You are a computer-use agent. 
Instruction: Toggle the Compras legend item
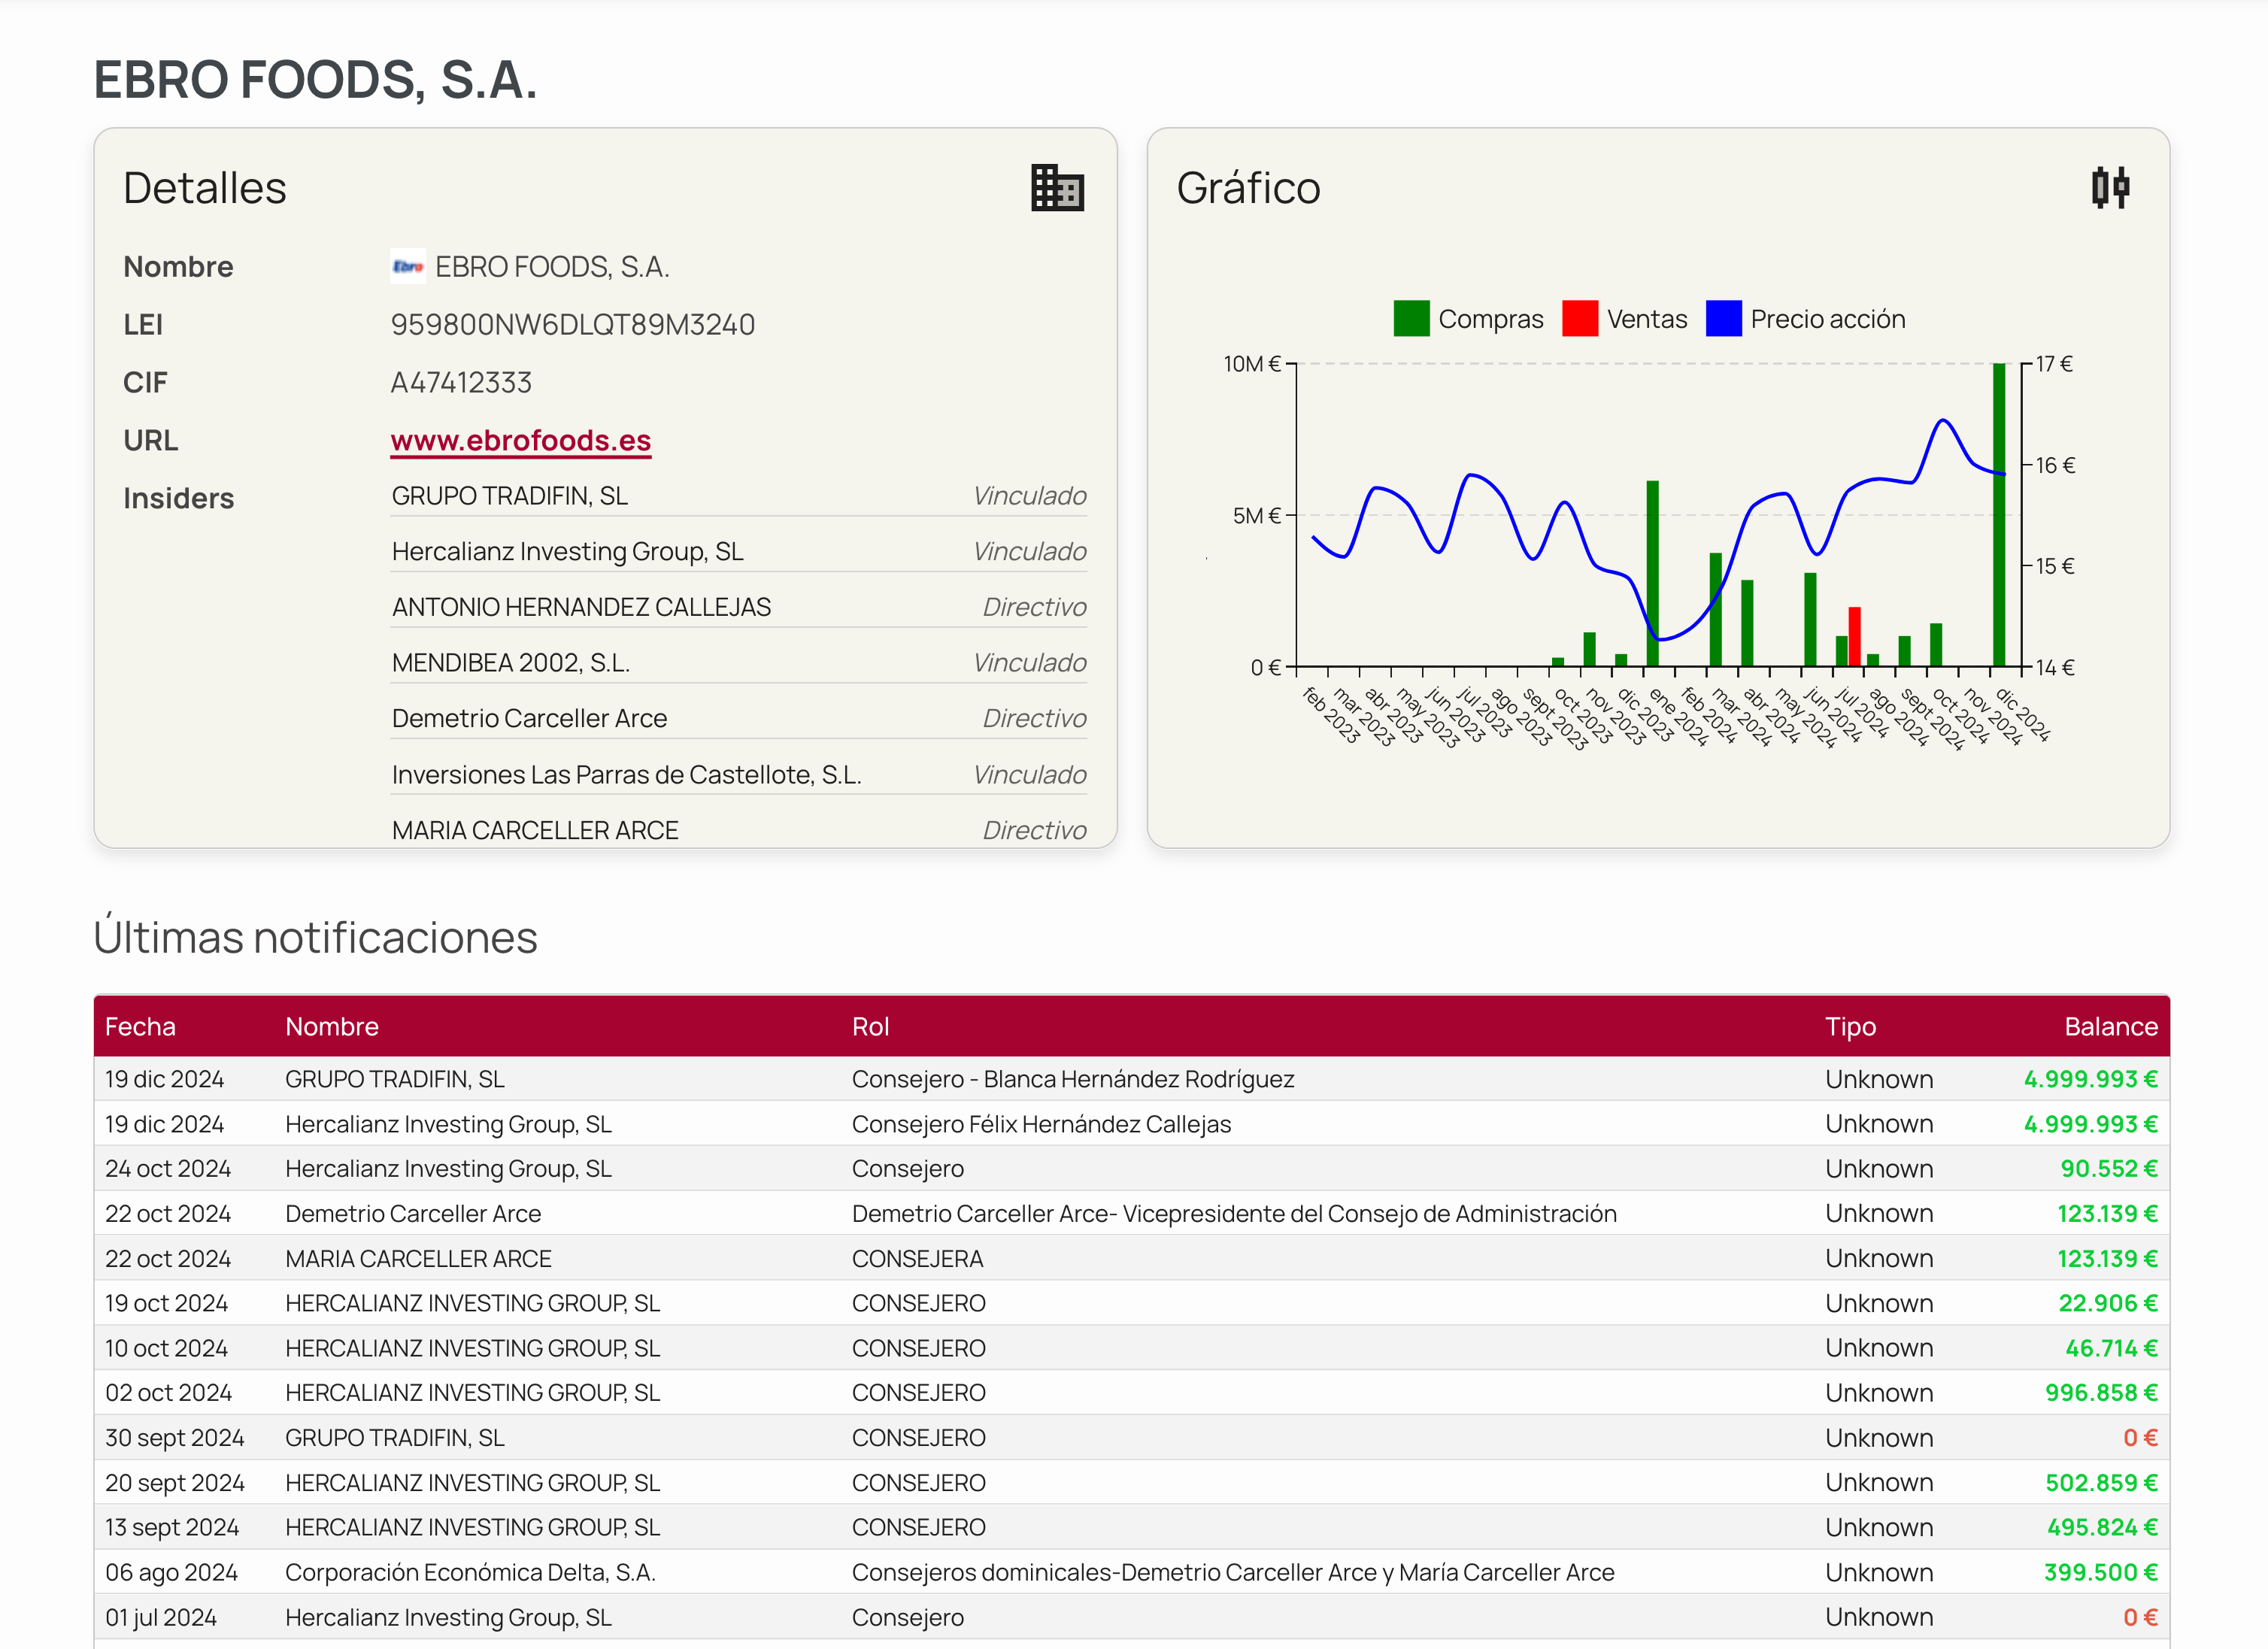tap(1468, 319)
